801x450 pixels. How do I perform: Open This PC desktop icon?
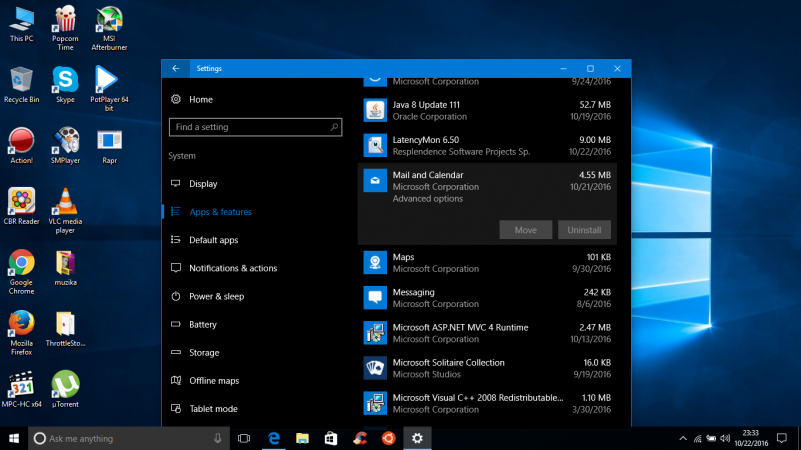coord(21,25)
